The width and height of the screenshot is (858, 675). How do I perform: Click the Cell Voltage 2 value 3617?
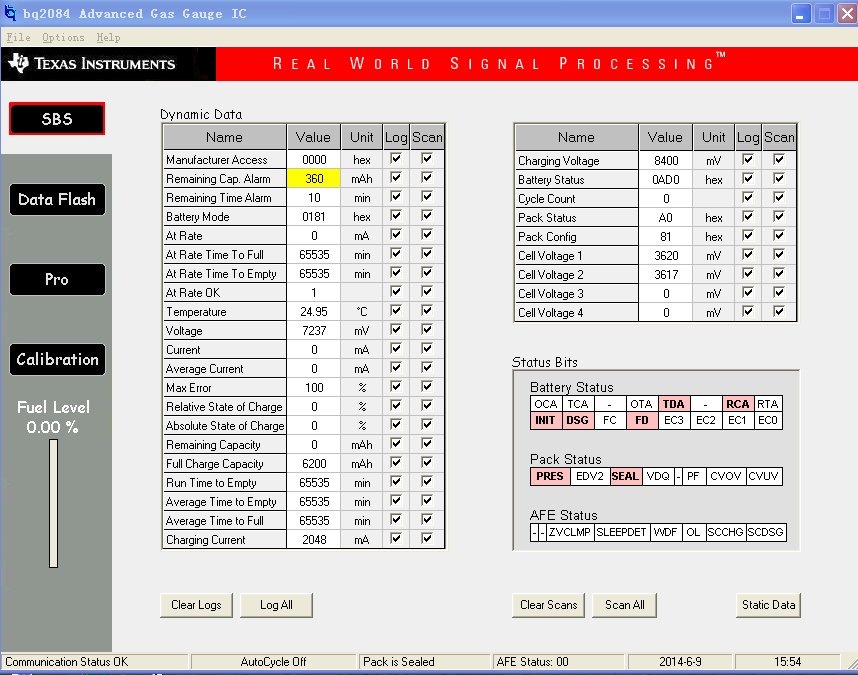coord(666,275)
